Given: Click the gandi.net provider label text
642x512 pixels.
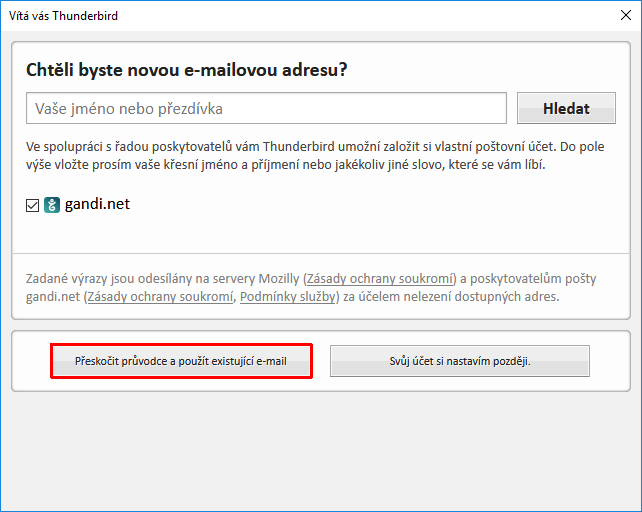Looking at the screenshot, I should [x=97, y=205].
